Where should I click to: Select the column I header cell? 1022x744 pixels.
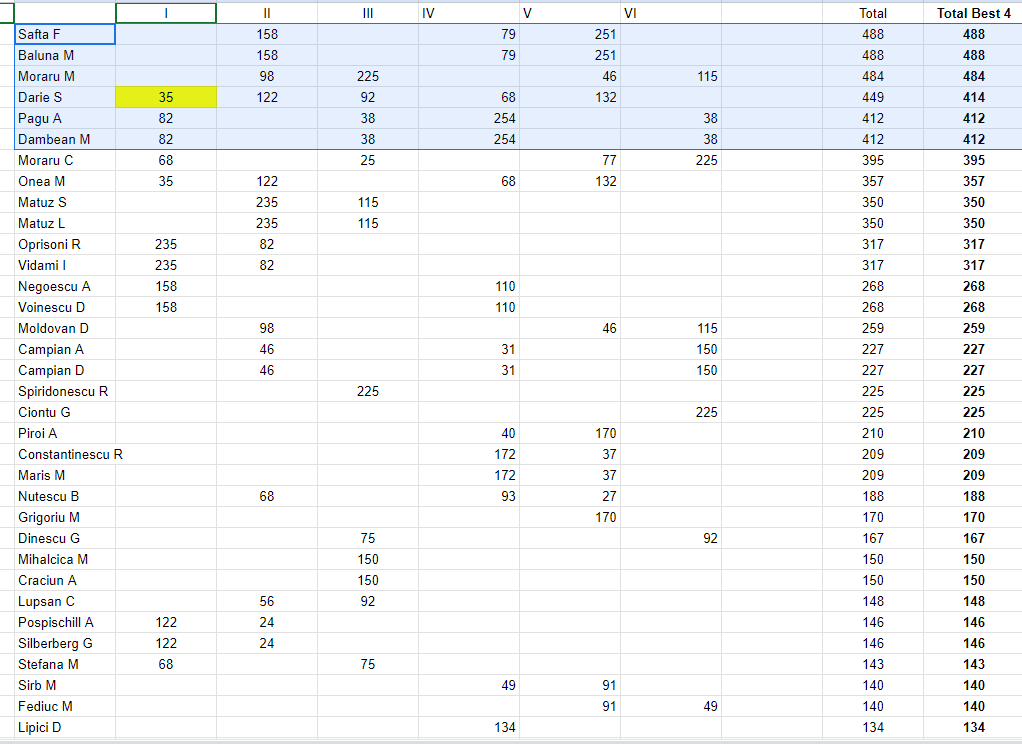pyautogui.click(x=166, y=13)
